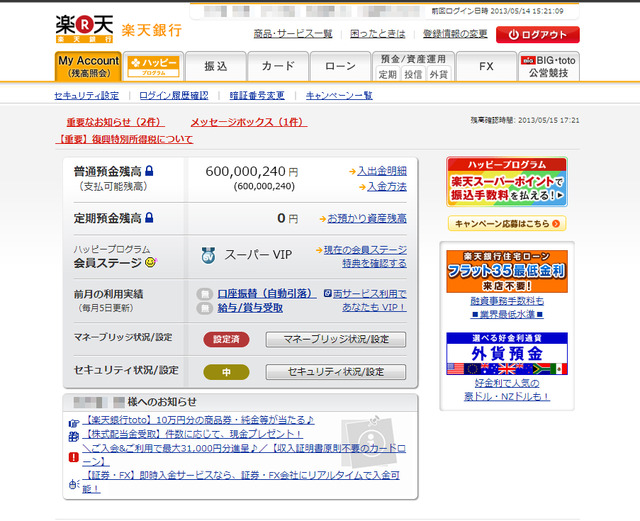The width and height of the screenshot is (640, 521).
Task: Switch to the ローン tab
Action: 340,67
